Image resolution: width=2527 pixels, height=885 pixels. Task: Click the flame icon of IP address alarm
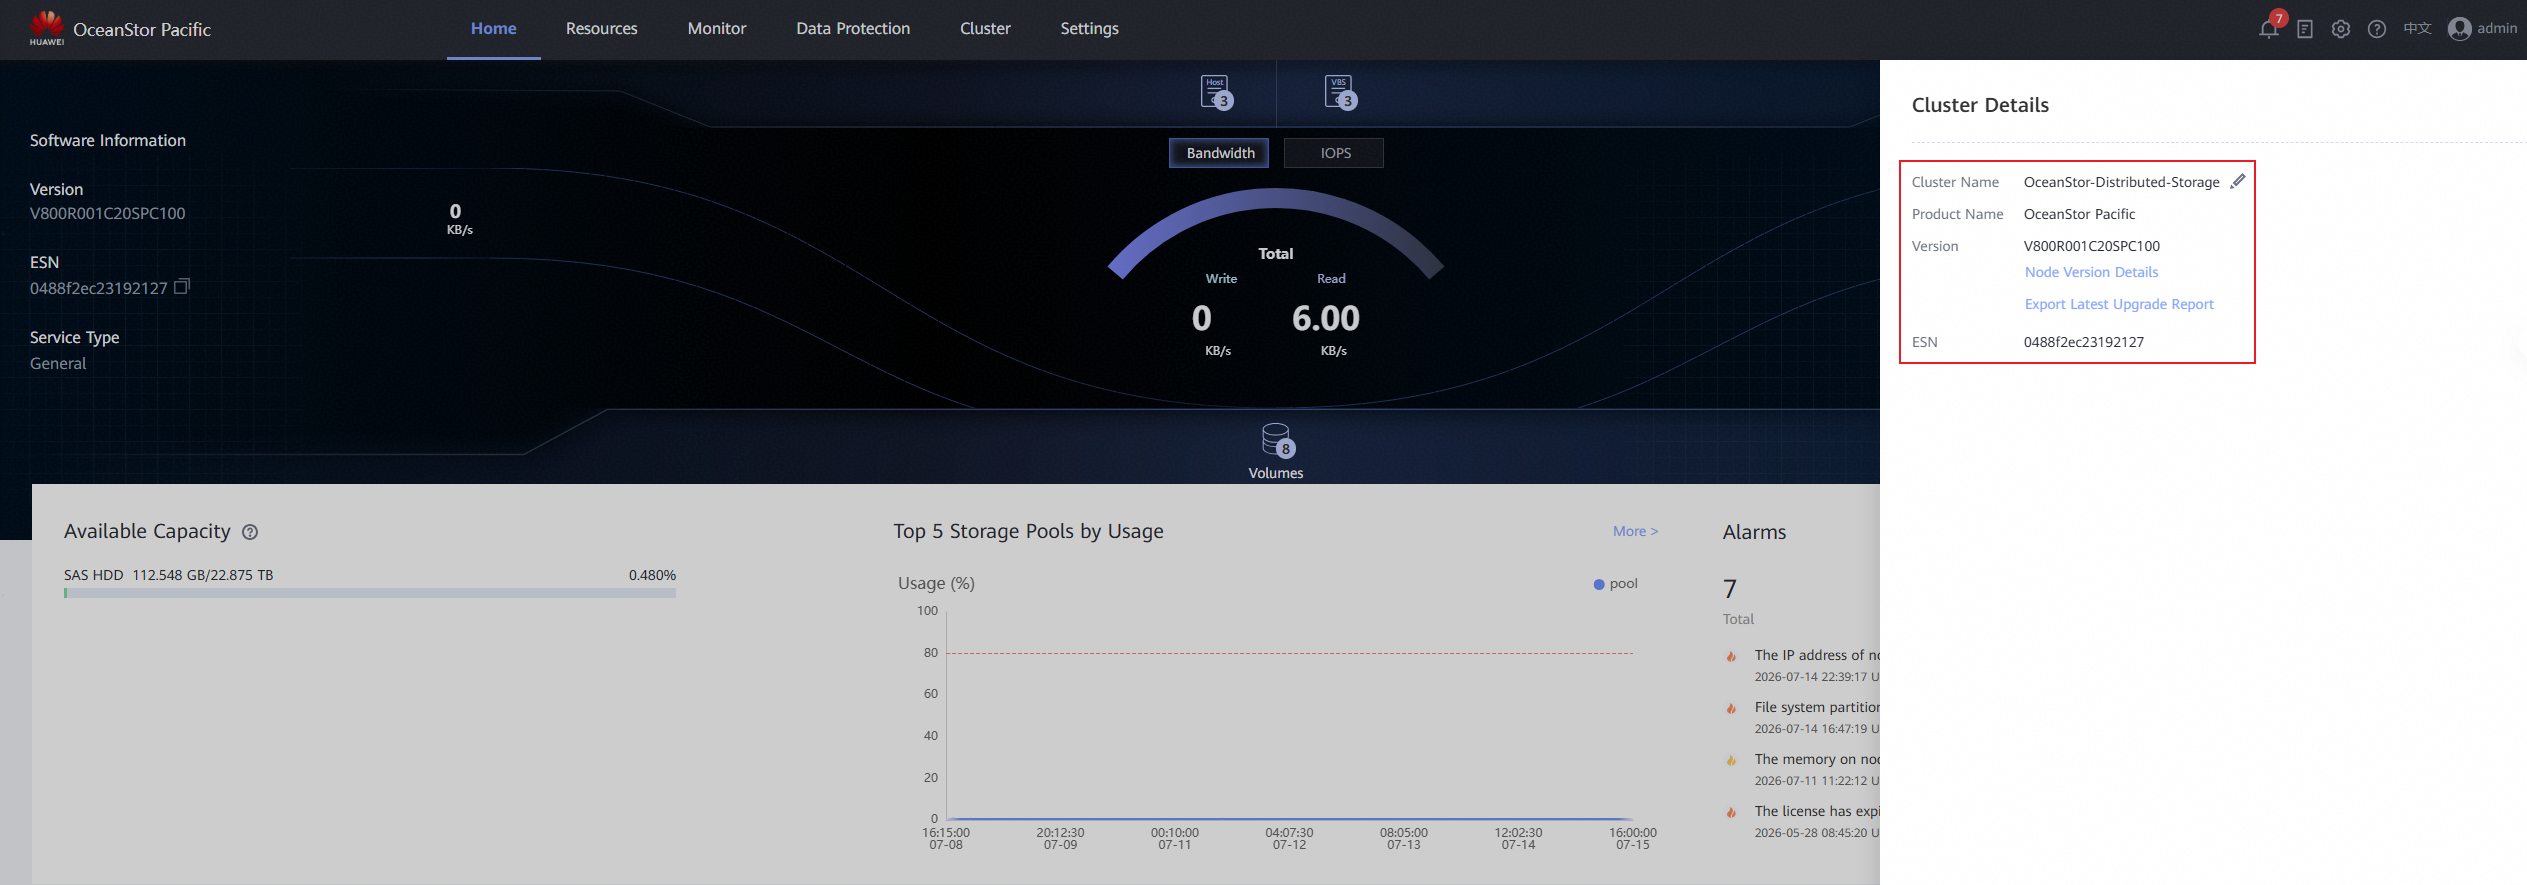tap(1731, 657)
